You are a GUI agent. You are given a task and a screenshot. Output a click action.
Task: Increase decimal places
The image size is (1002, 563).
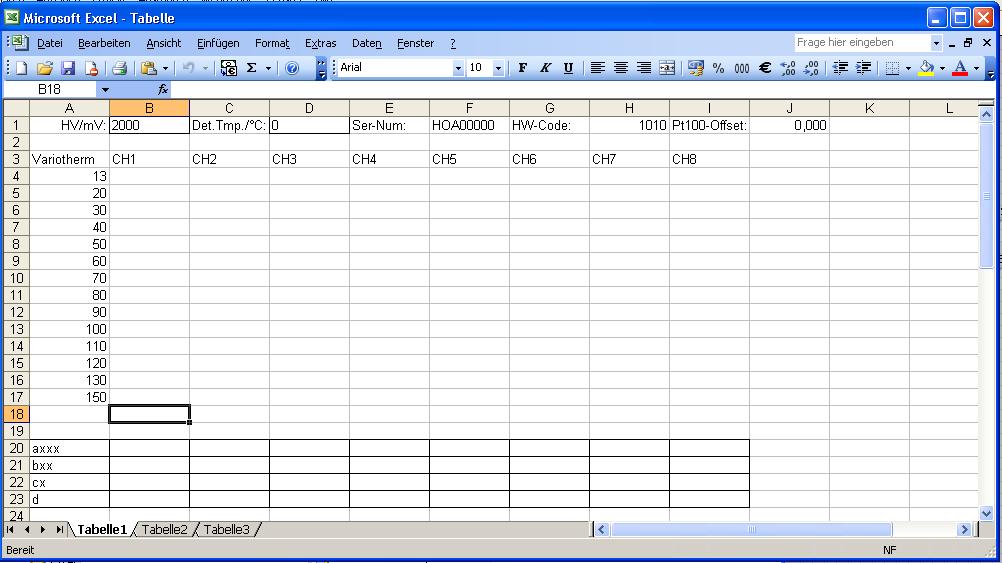(x=788, y=68)
